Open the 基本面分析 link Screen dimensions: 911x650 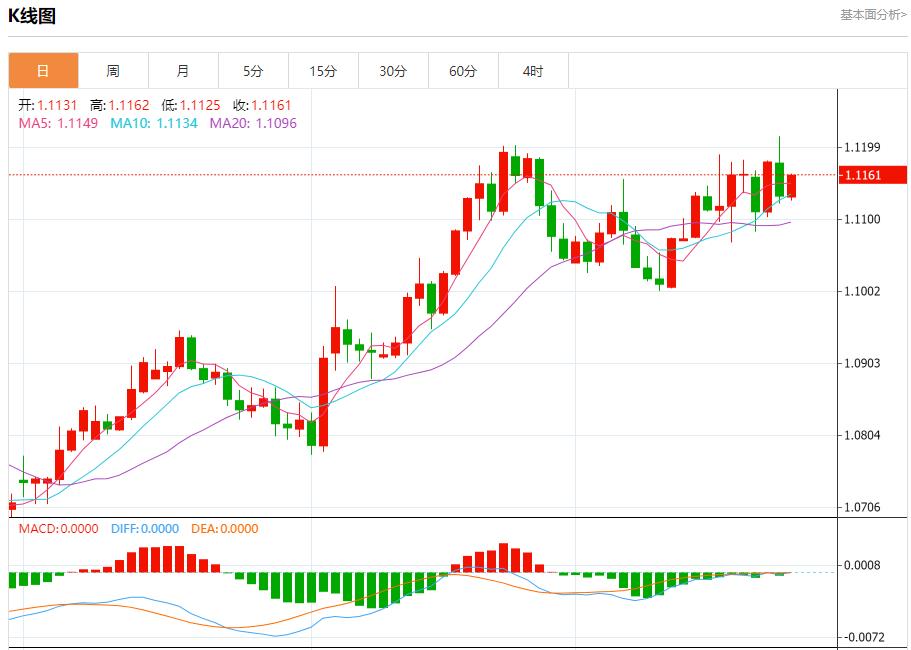pyautogui.click(x=872, y=15)
